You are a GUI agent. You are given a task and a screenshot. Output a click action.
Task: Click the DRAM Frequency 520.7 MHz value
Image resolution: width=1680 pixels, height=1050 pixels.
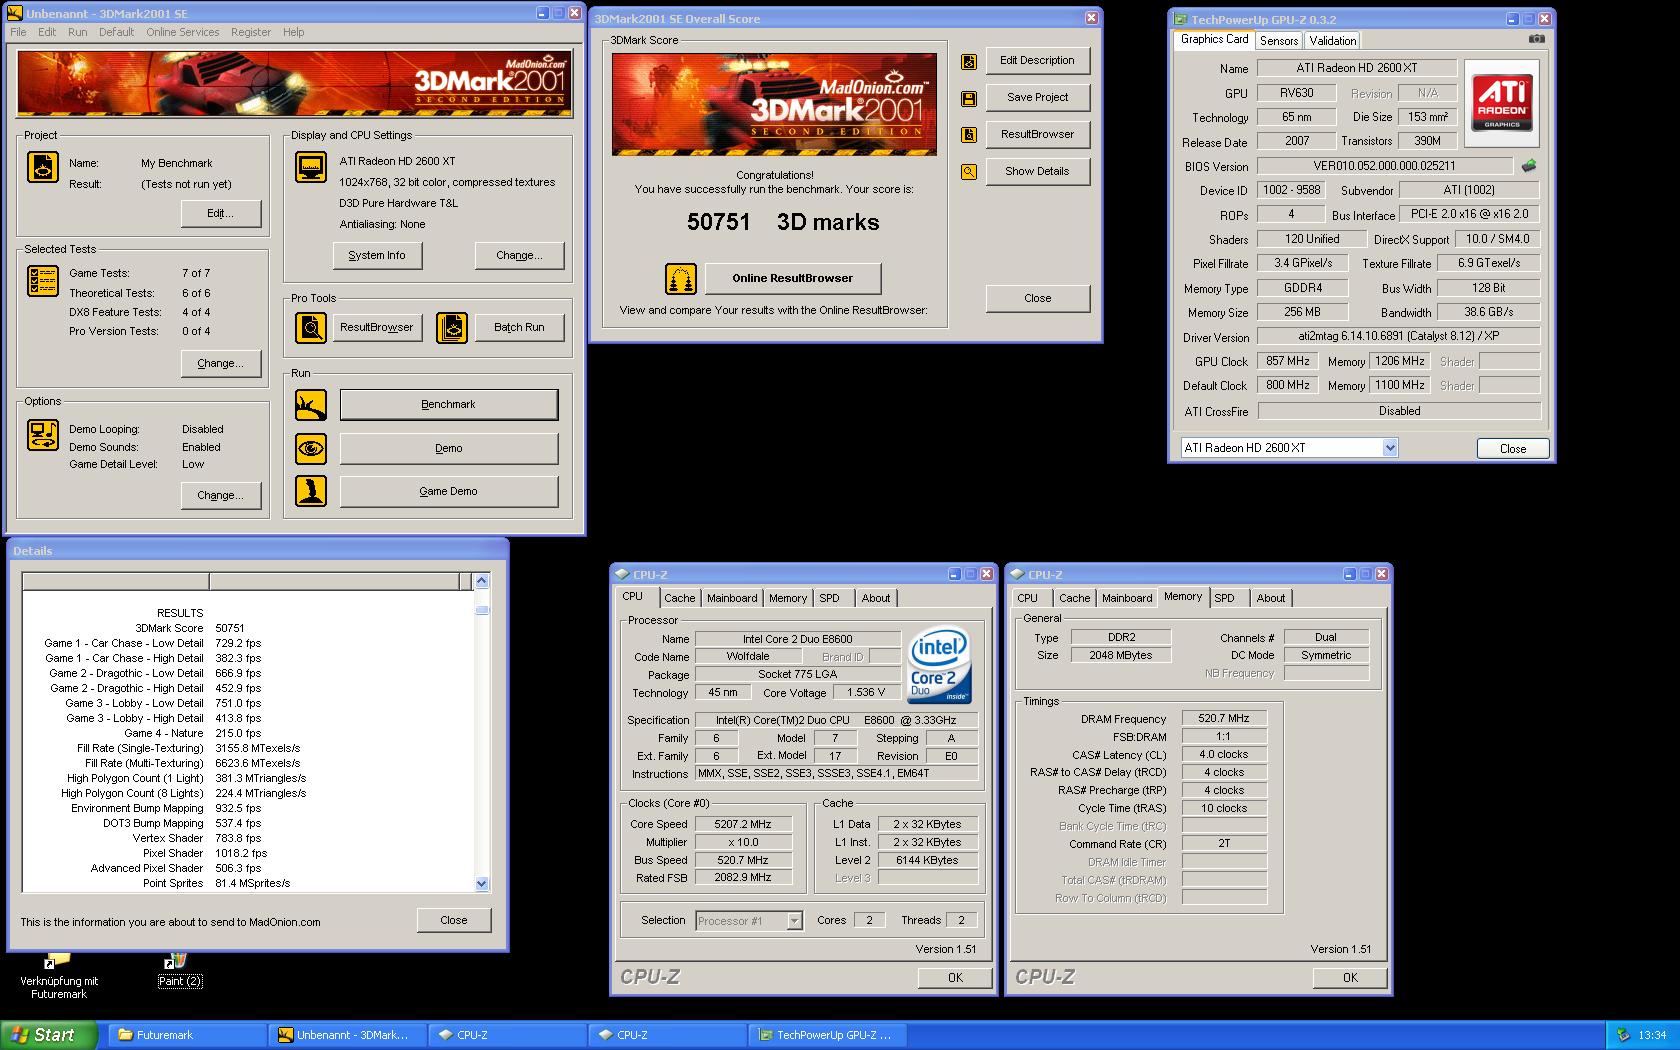pyautogui.click(x=1224, y=718)
